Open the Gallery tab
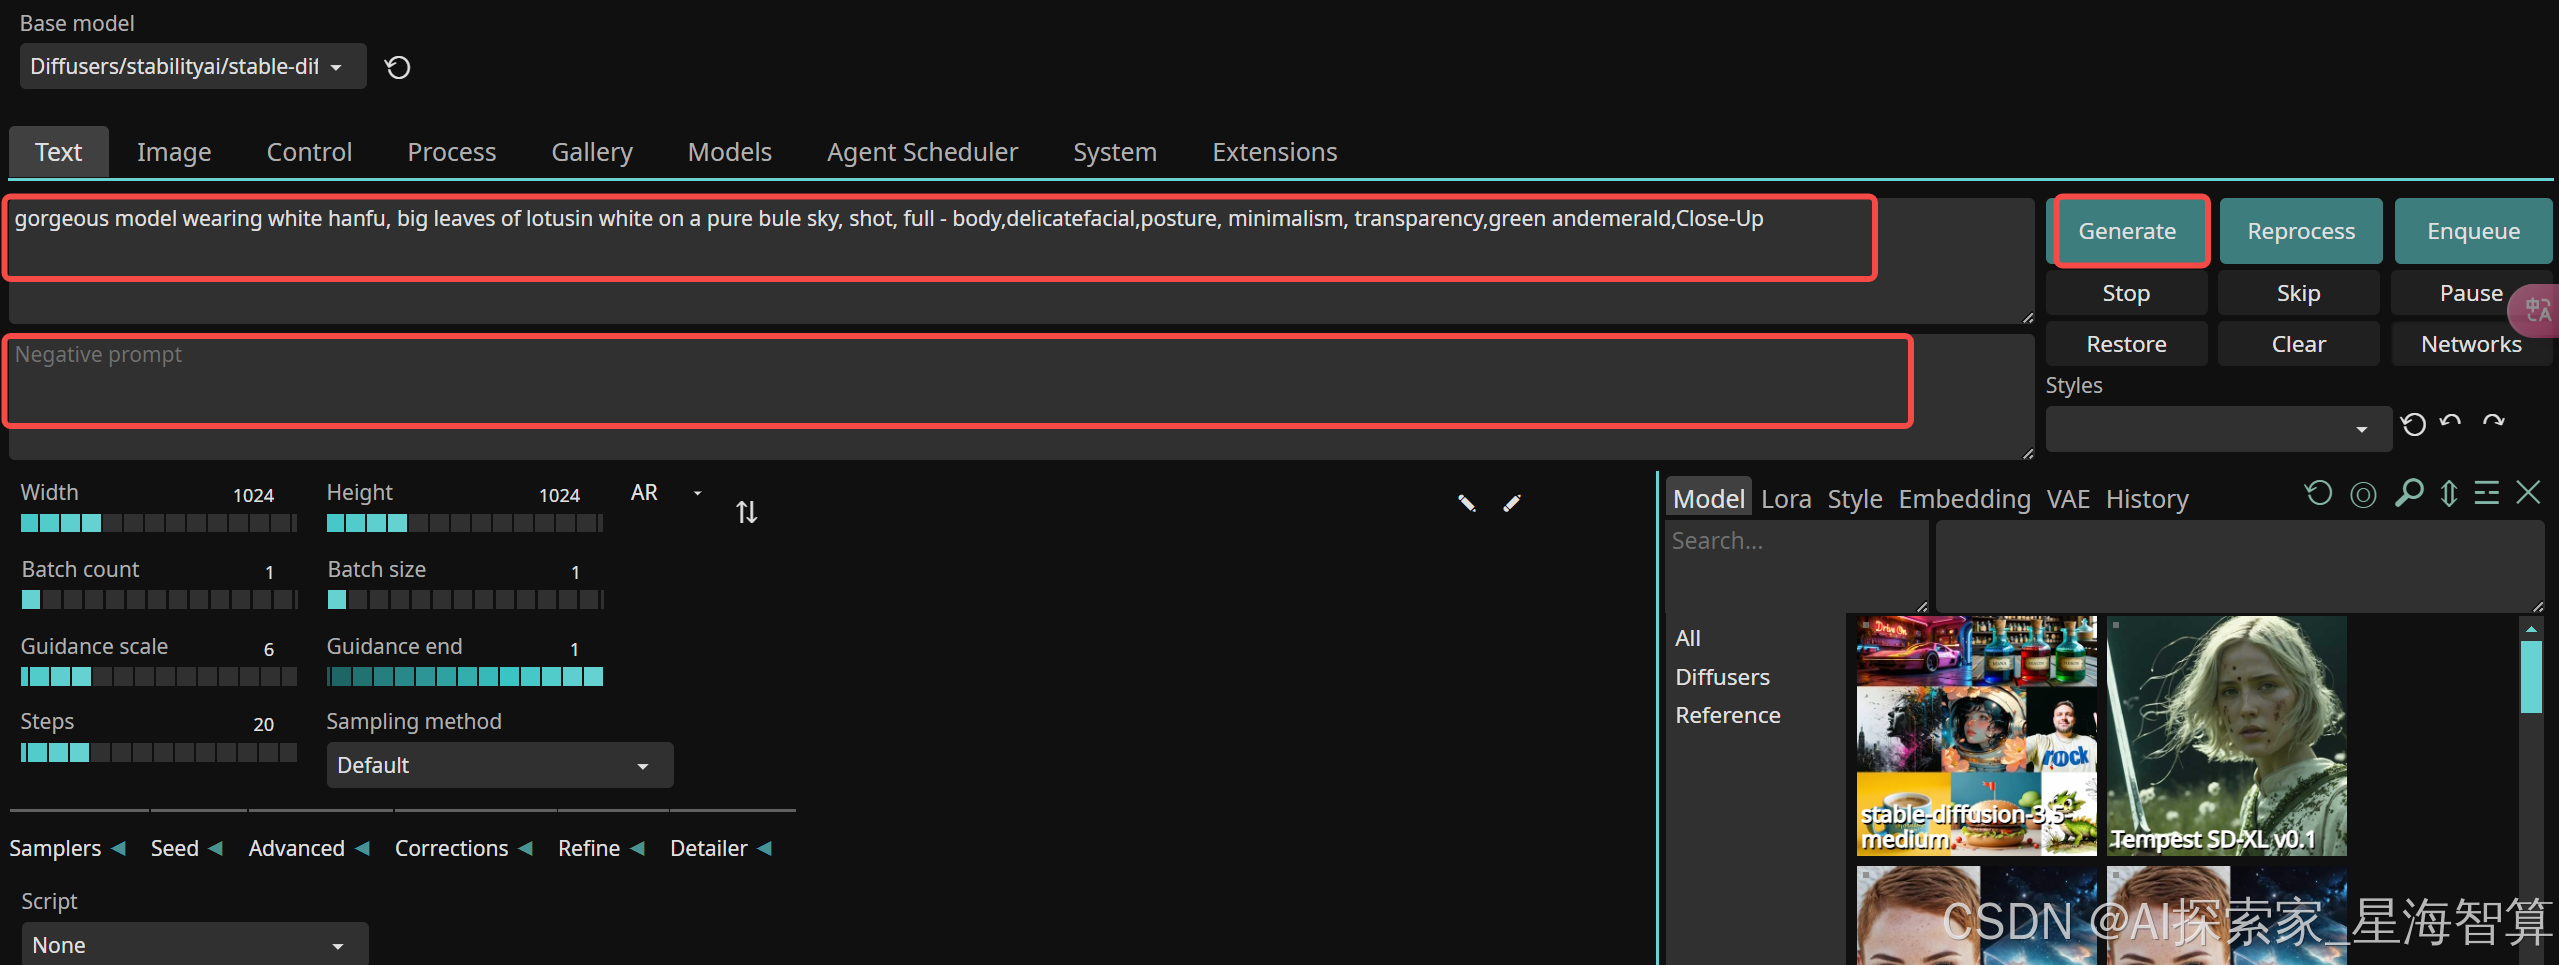 592,152
